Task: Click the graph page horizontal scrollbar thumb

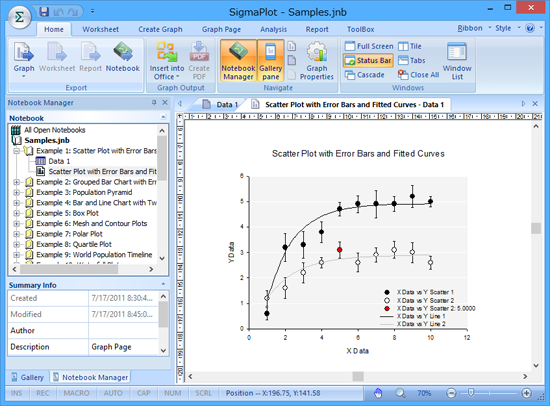Action: coord(358,376)
